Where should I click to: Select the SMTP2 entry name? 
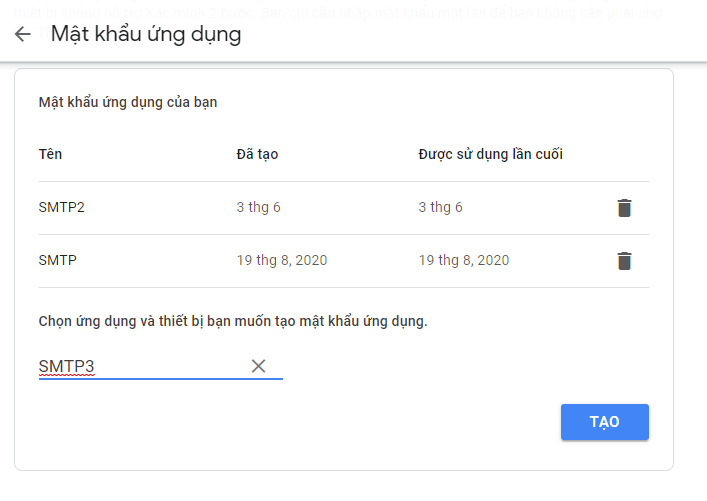62,207
